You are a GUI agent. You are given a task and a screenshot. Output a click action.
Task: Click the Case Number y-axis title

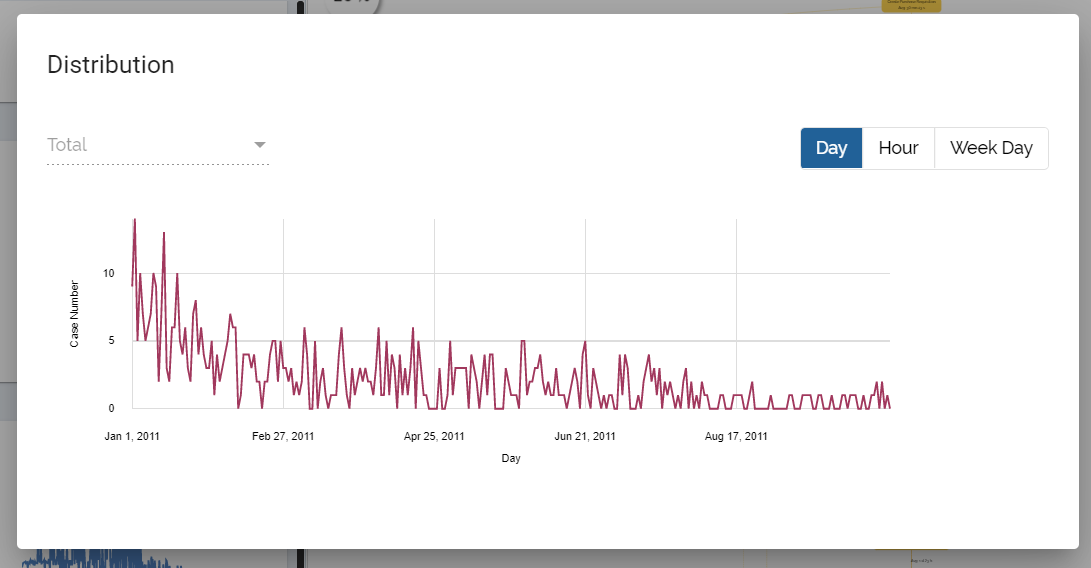point(75,314)
